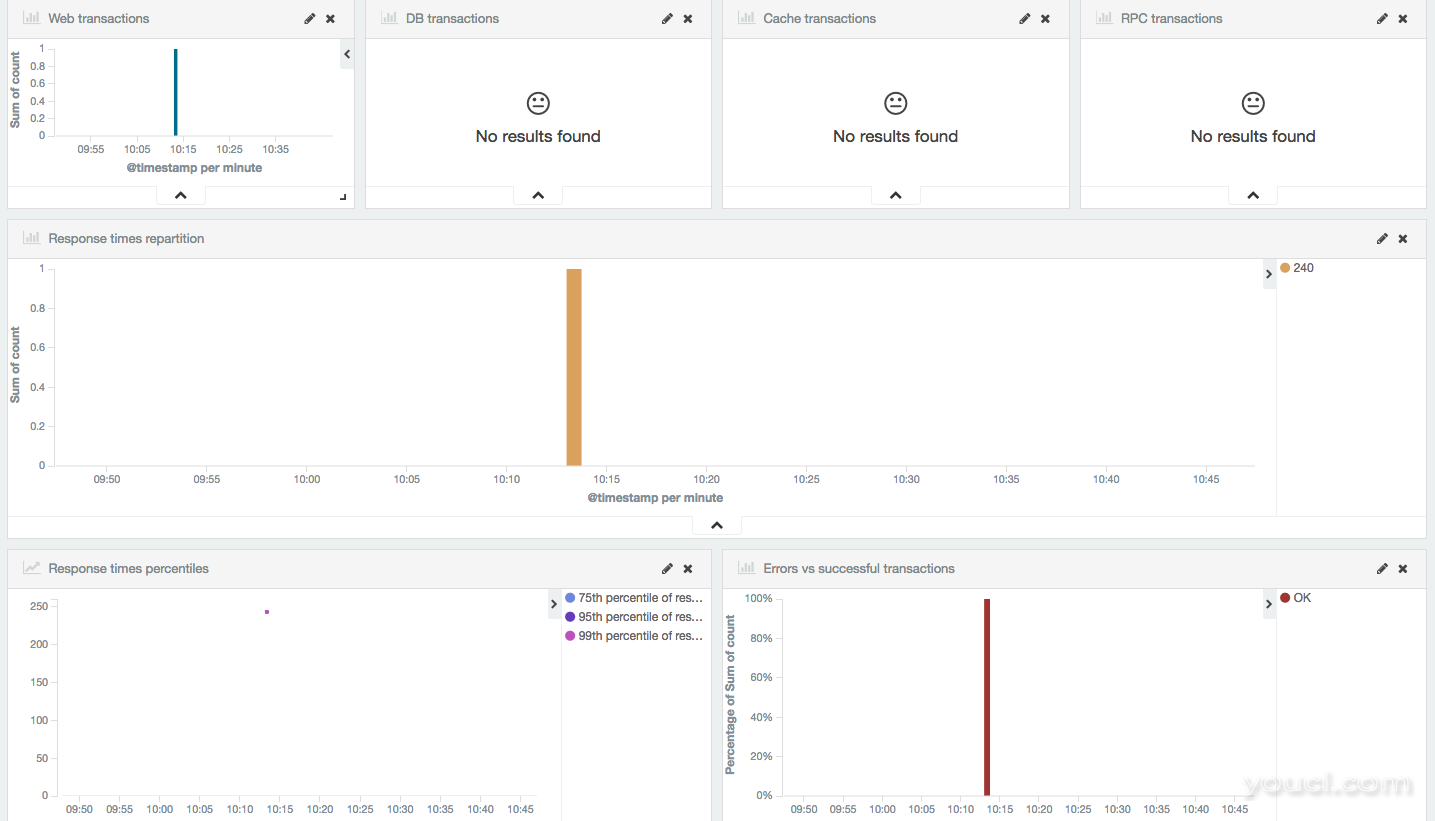
Task: Click the 75th percentile legend color dot
Action: 570,598
